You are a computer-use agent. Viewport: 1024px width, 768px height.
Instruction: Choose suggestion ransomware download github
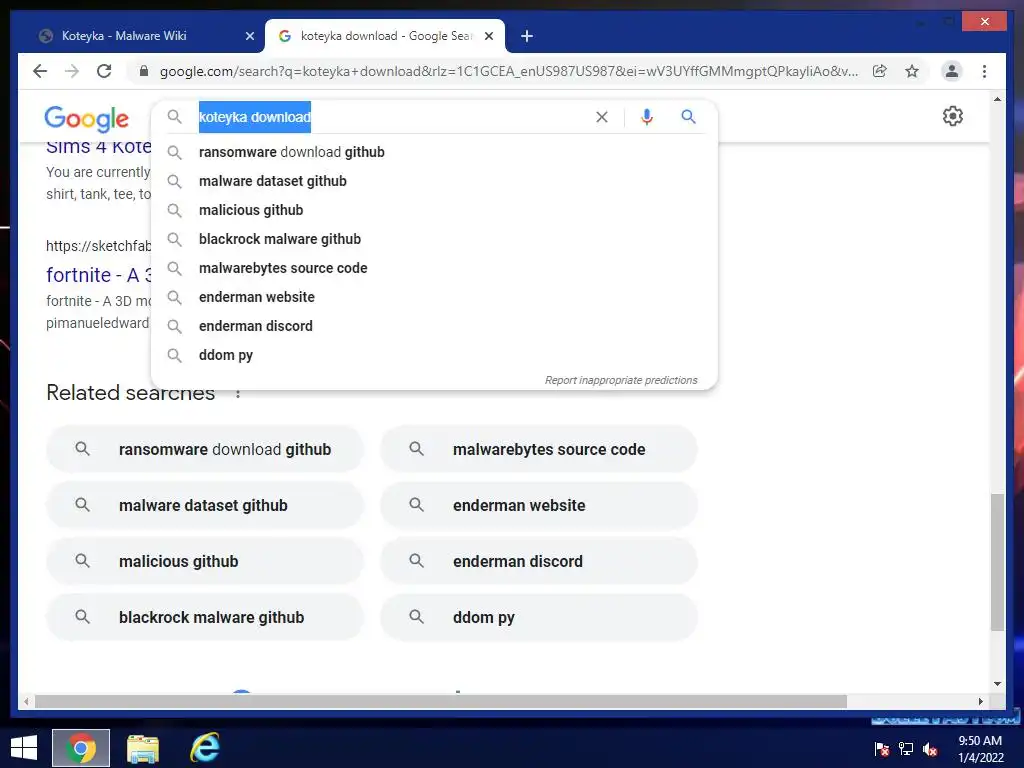[x=434, y=152]
